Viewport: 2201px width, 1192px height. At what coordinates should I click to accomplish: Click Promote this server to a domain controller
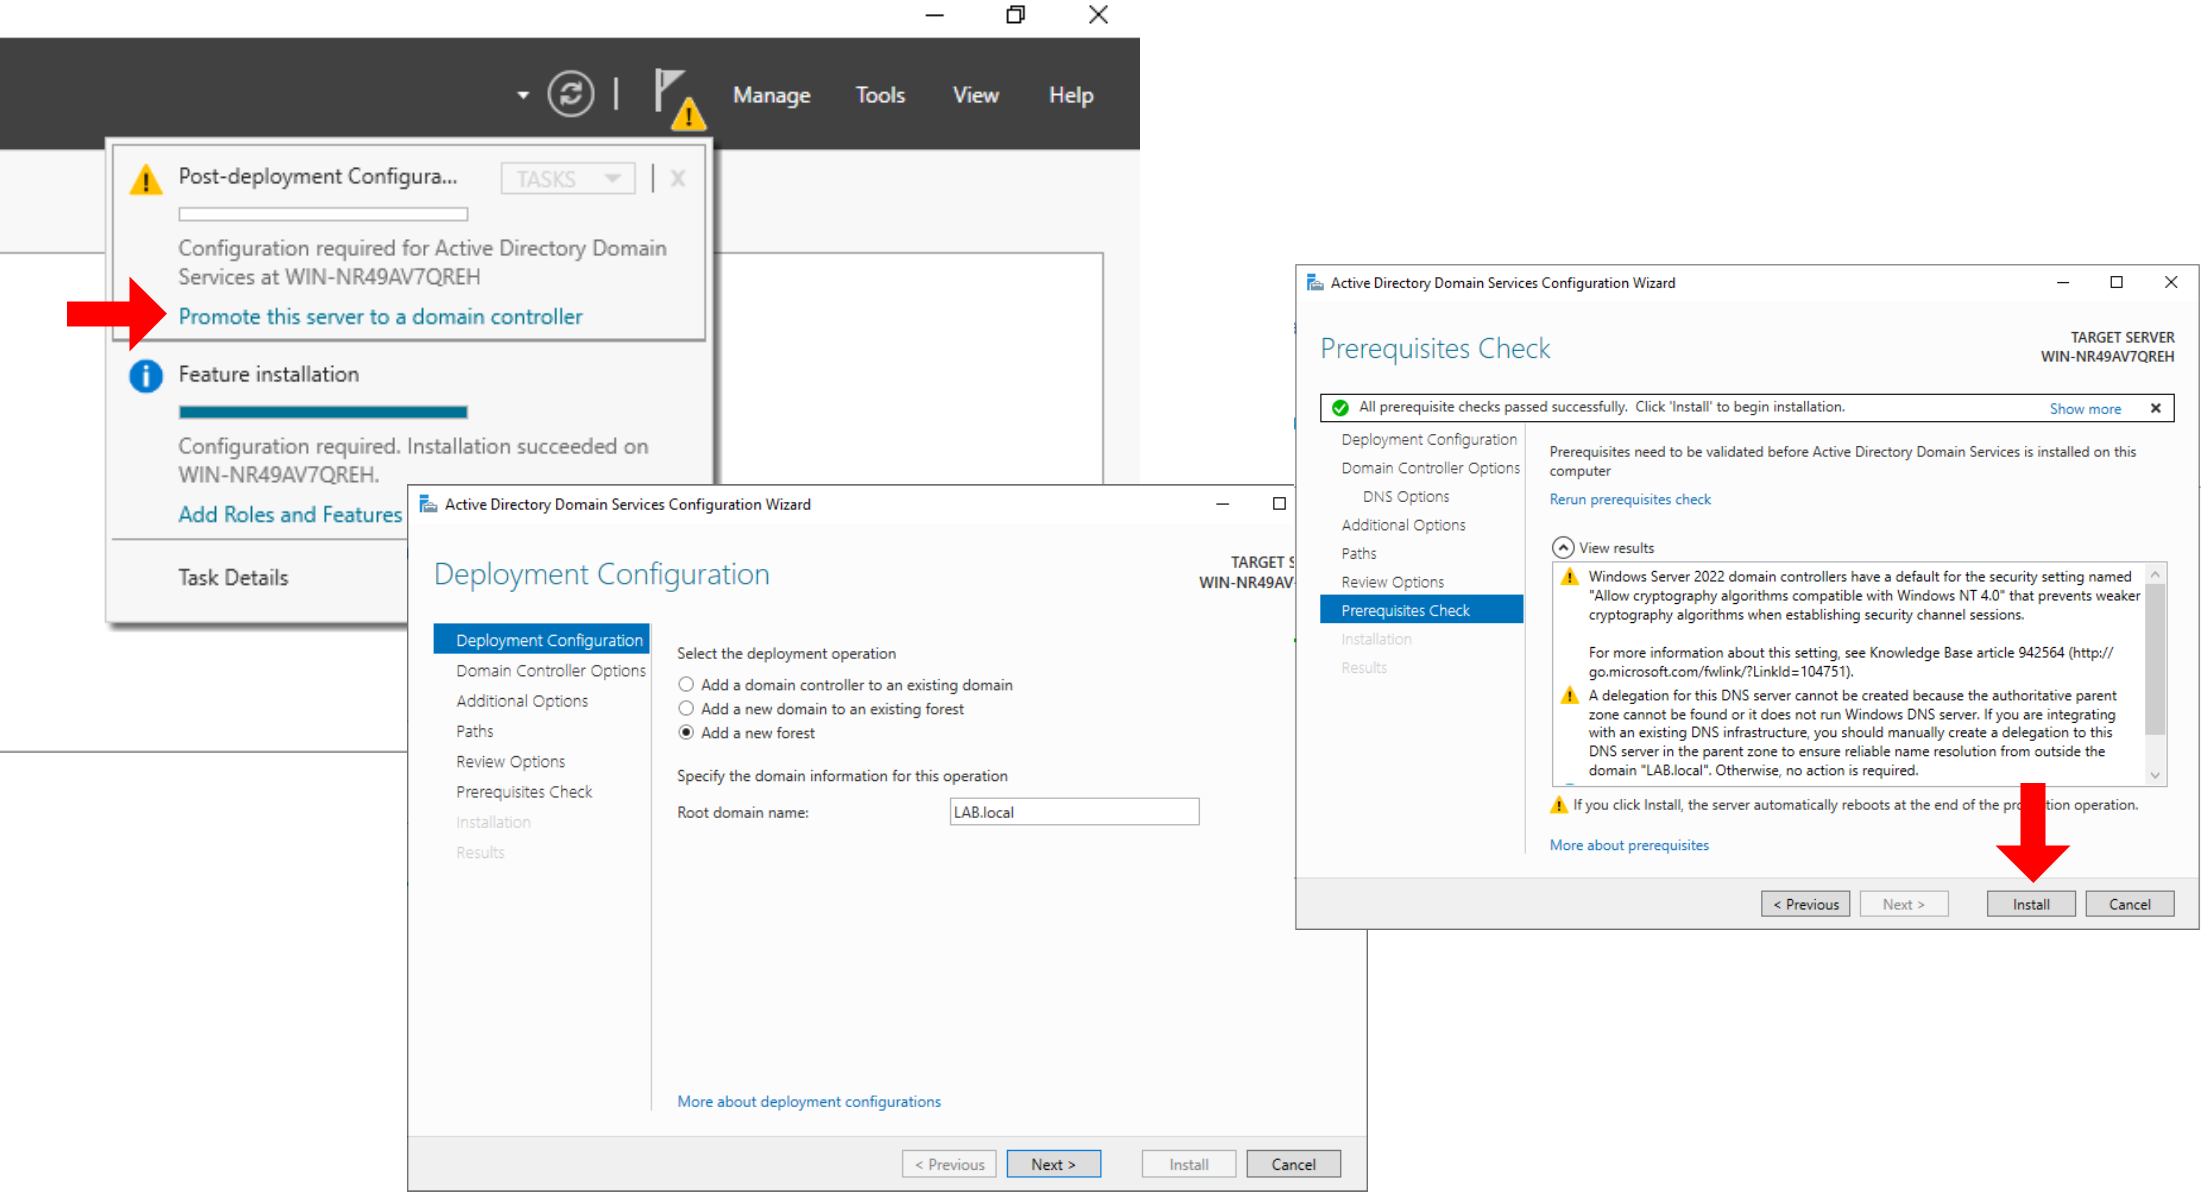click(380, 317)
